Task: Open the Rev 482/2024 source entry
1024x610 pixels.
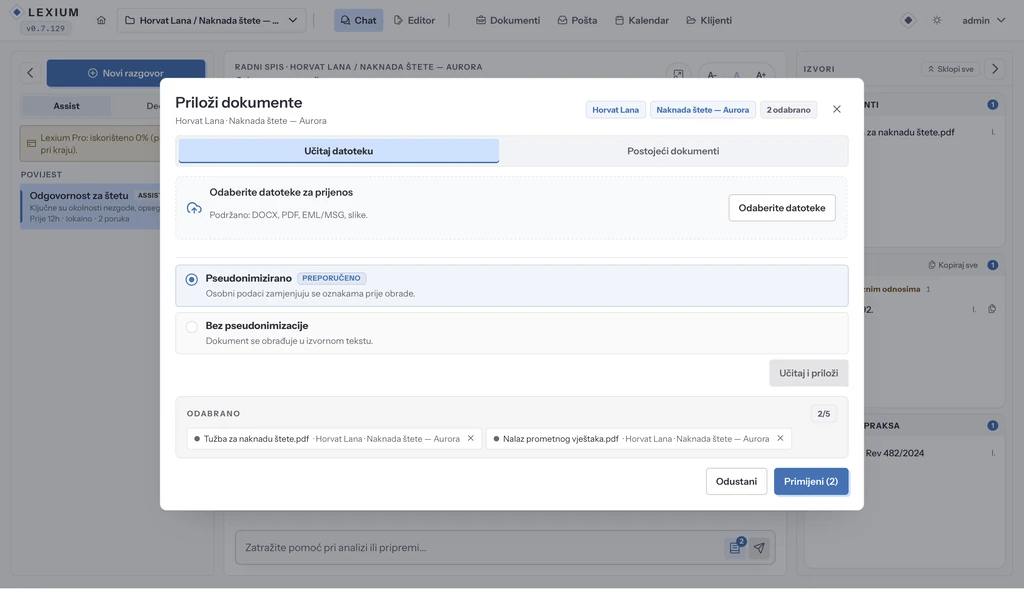Action: (x=895, y=453)
